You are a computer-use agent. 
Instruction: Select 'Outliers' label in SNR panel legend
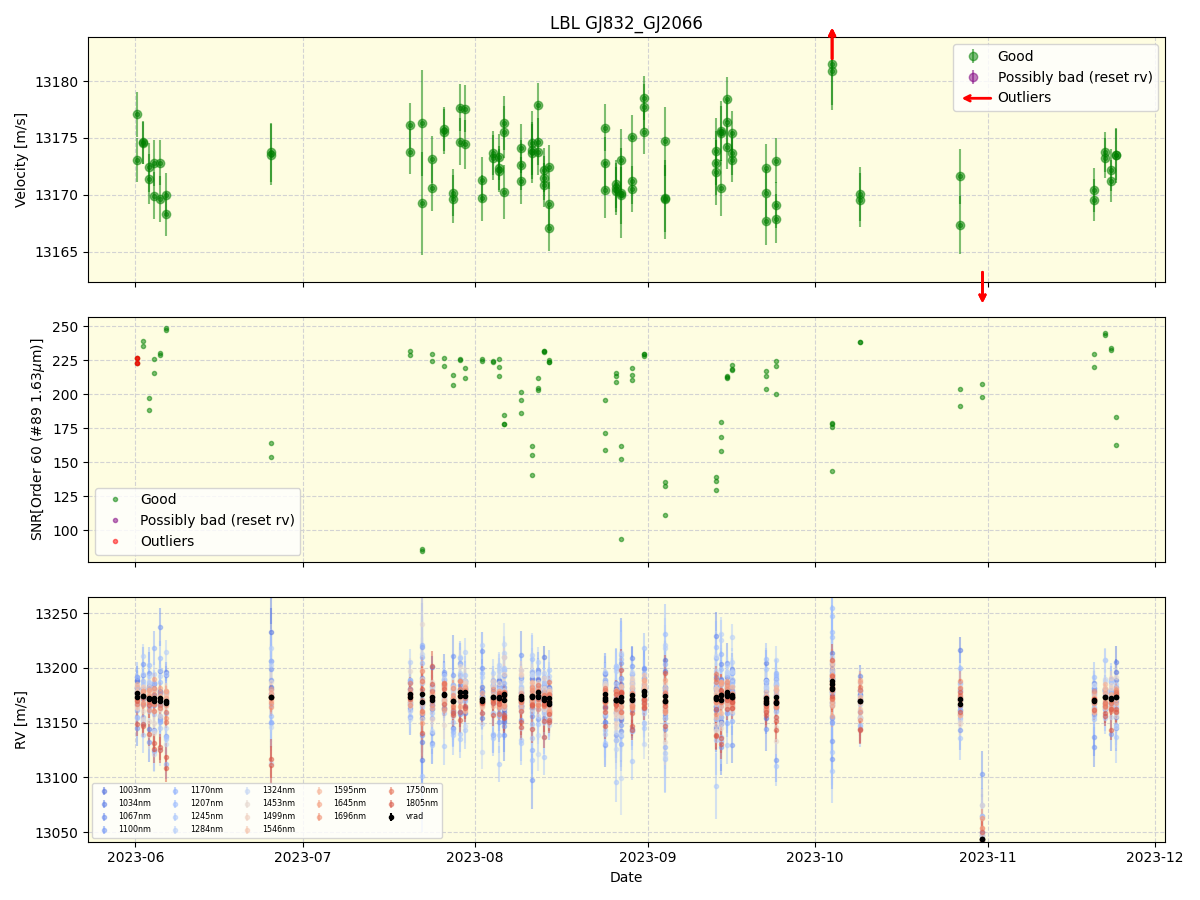click(x=167, y=541)
